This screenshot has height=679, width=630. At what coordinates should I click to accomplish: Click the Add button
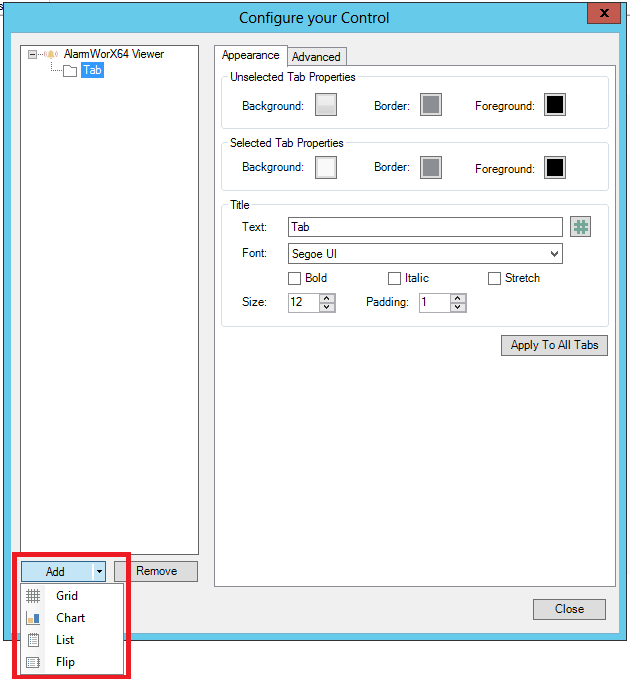tap(57, 572)
